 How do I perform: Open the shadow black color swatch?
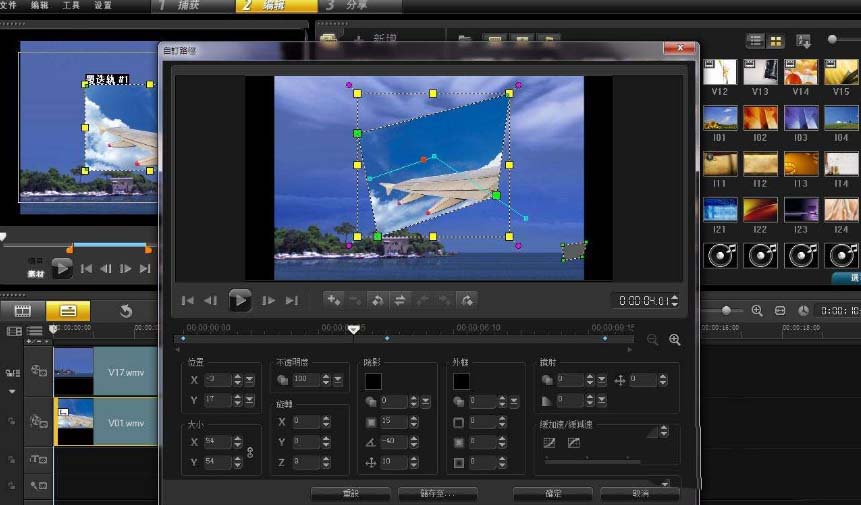tap(373, 381)
